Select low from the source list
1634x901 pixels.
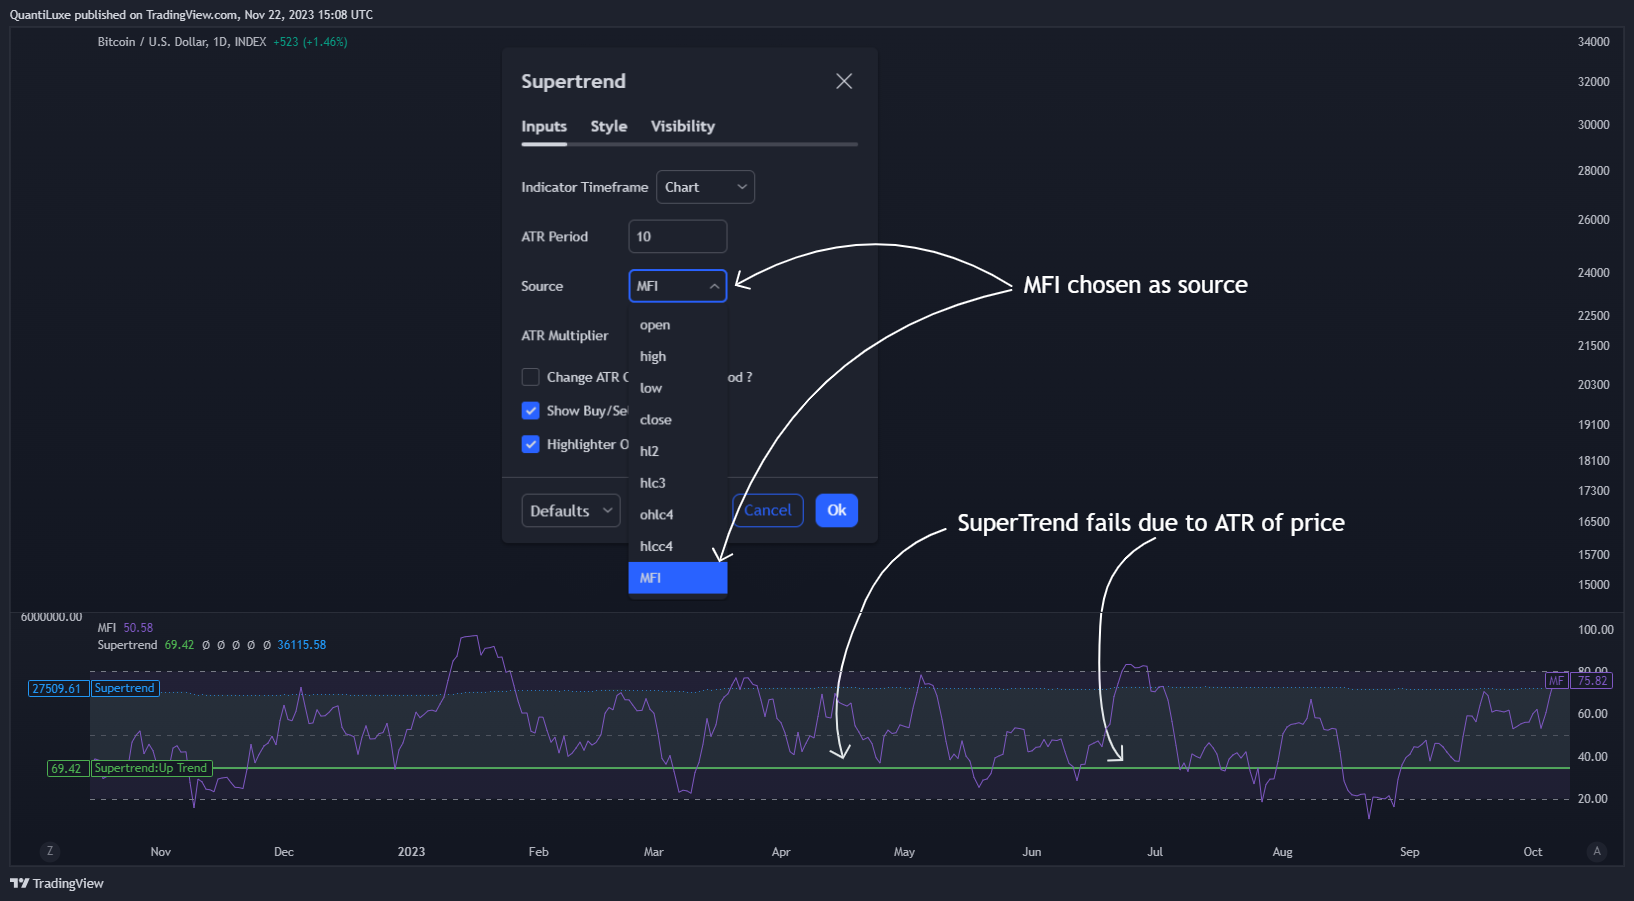(x=677, y=388)
